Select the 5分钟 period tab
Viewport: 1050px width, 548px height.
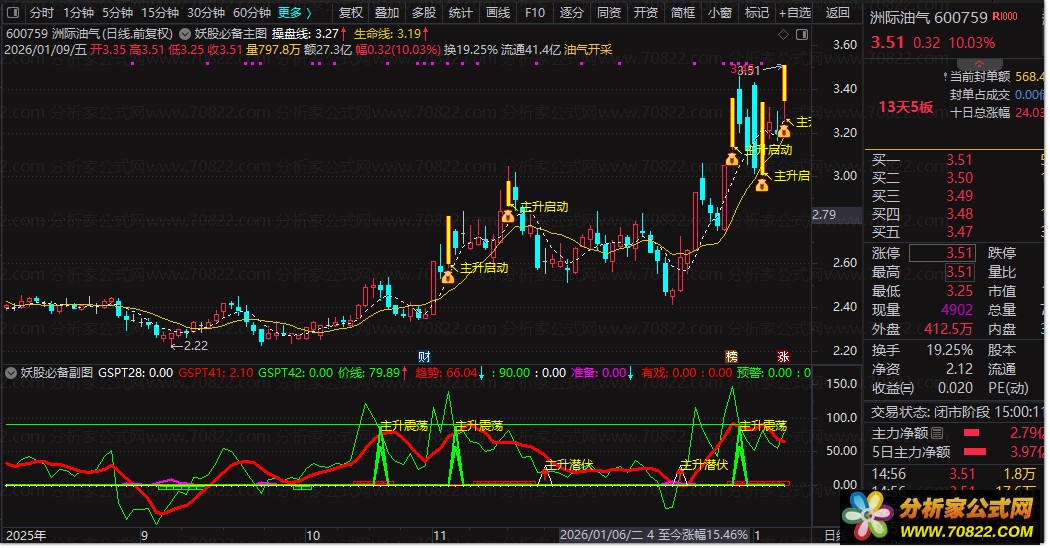click(x=117, y=13)
